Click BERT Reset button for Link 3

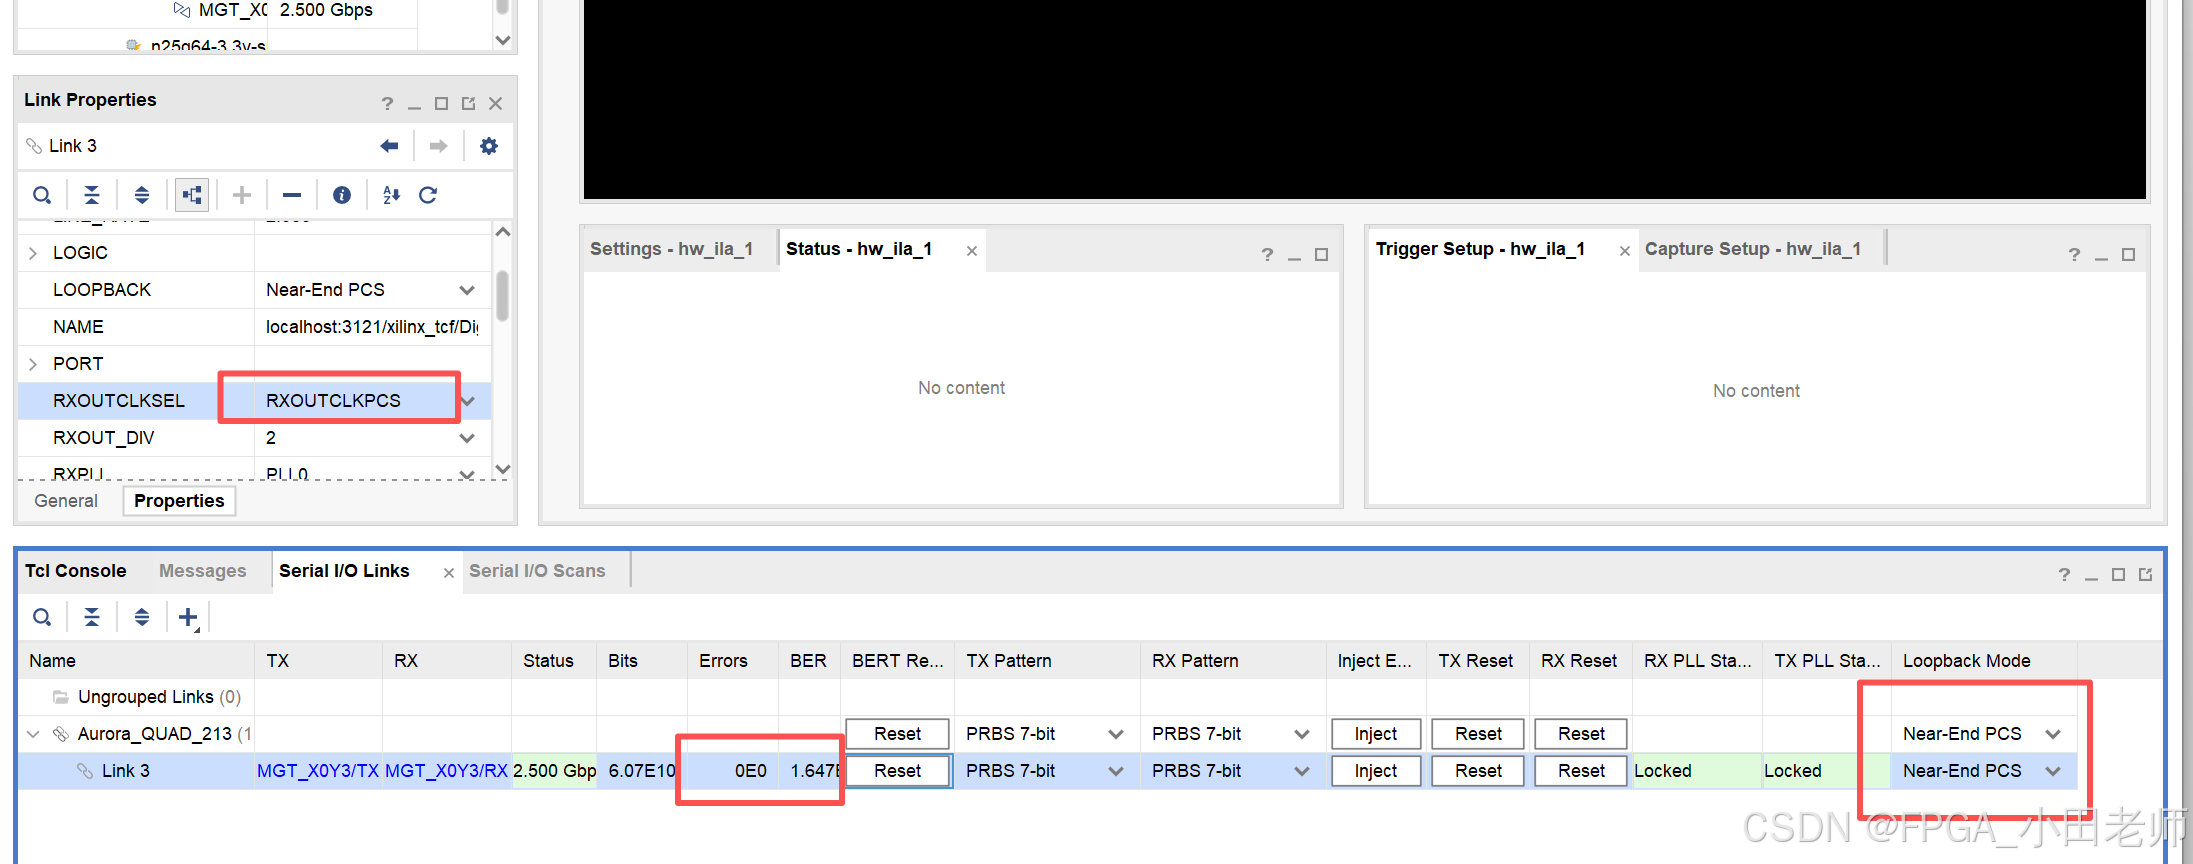897,771
